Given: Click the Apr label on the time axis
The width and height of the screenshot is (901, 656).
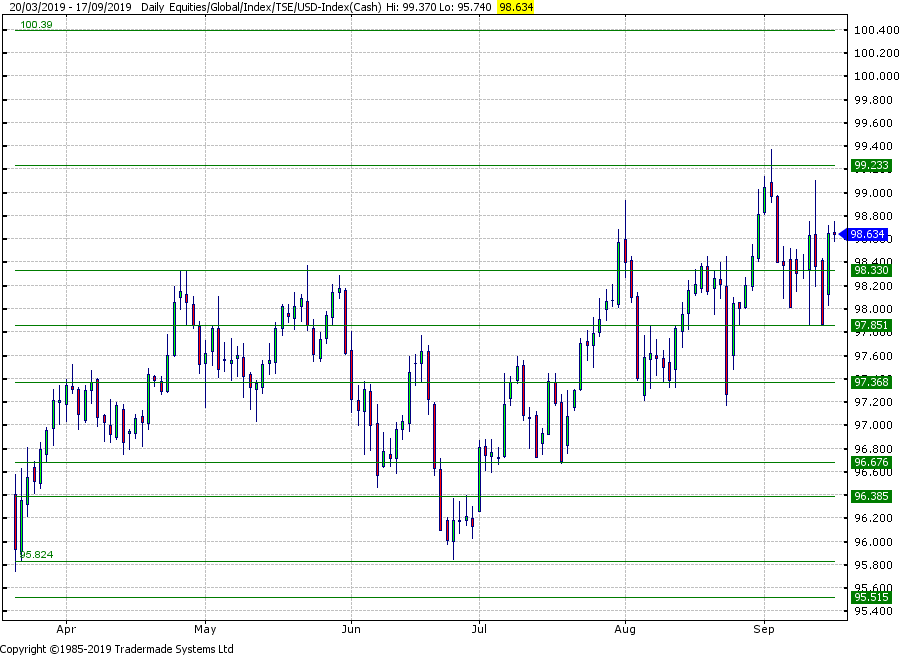Looking at the screenshot, I should [66, 630].
